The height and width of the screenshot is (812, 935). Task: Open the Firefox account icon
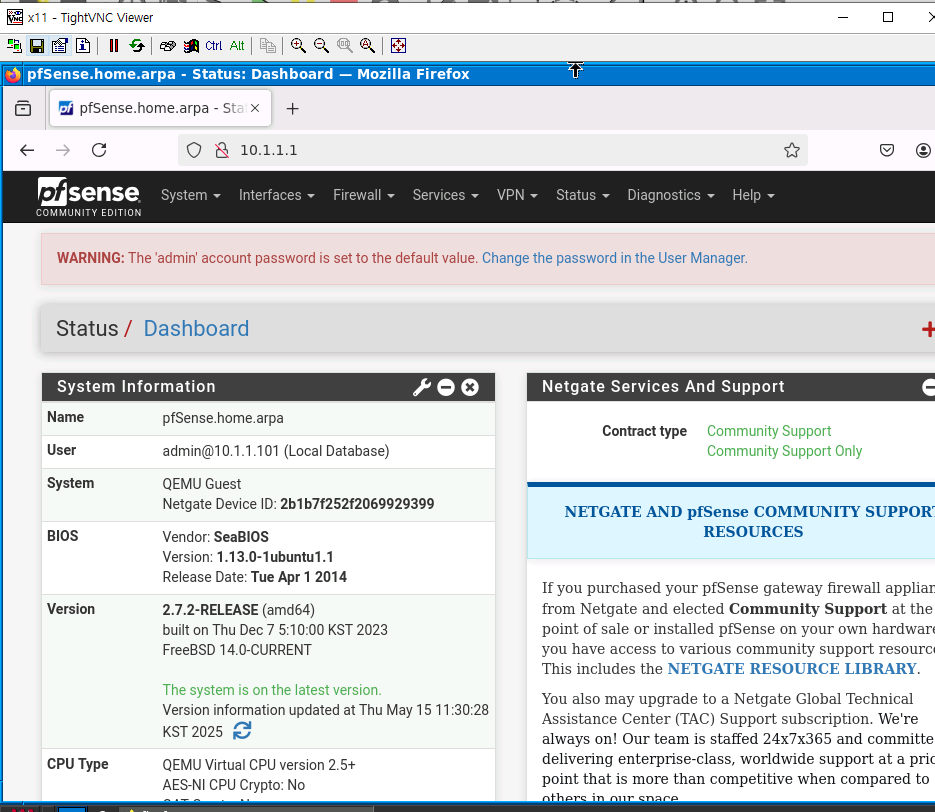coord(923,150)
